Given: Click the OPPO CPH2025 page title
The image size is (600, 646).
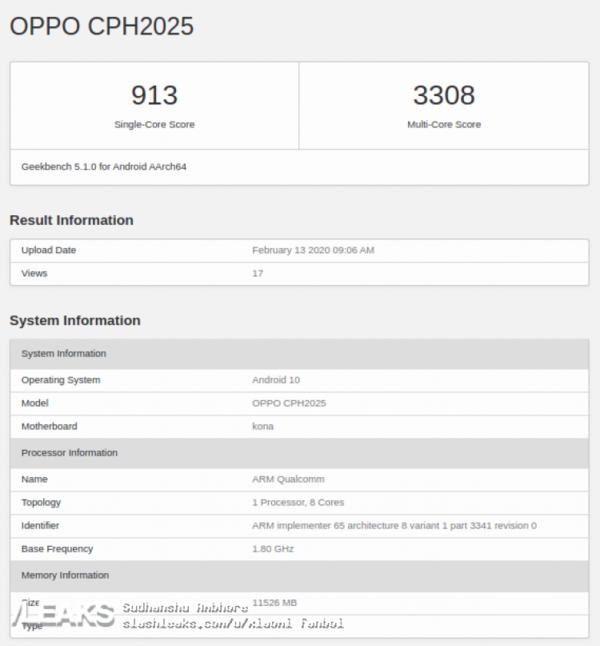Looking at the screenshot, I should pyautogui.click(x=101, y=26).
